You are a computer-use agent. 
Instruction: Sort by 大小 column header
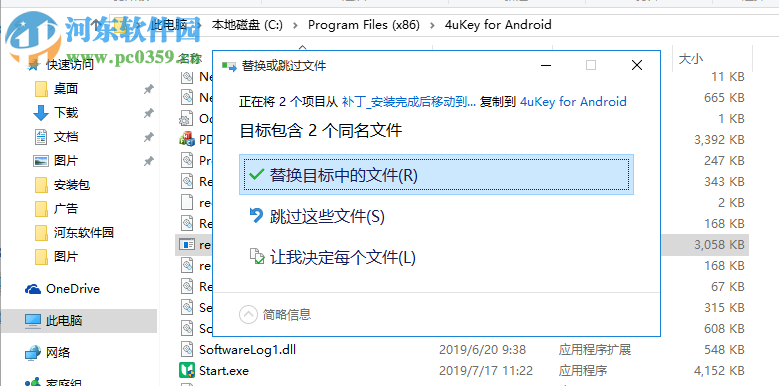pos(691,59)
